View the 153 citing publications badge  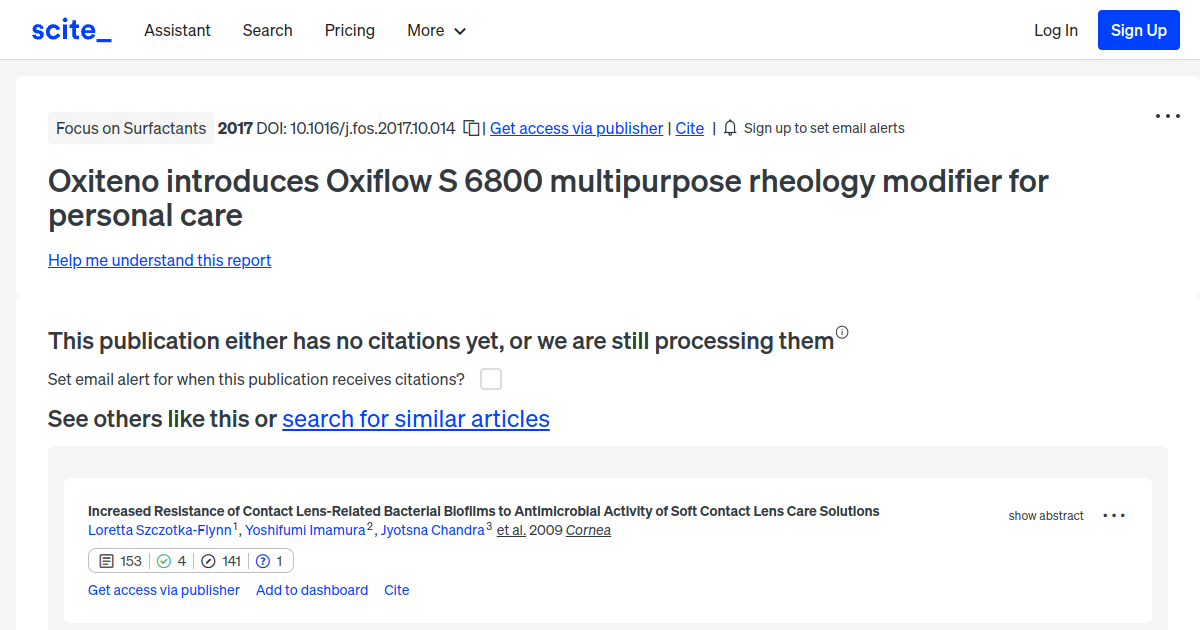[x=120, y=560]
